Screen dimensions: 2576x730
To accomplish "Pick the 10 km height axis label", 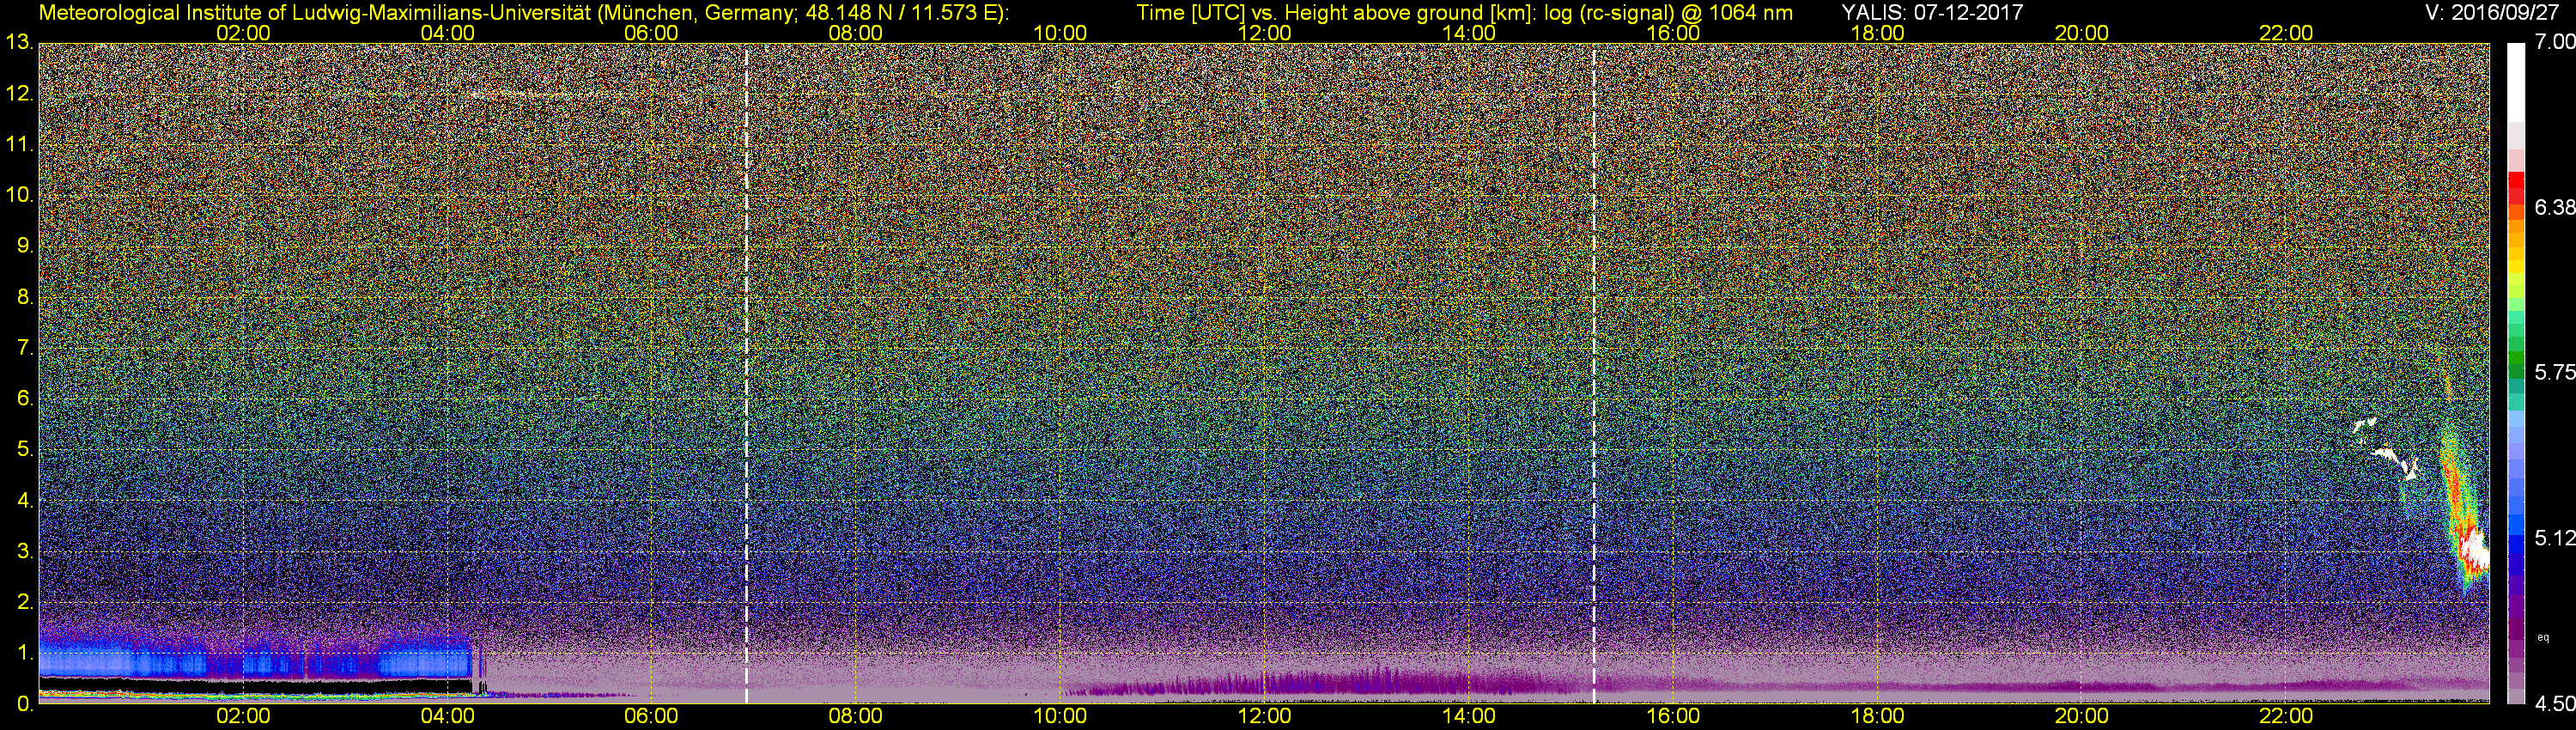I will tap(18, 195).
